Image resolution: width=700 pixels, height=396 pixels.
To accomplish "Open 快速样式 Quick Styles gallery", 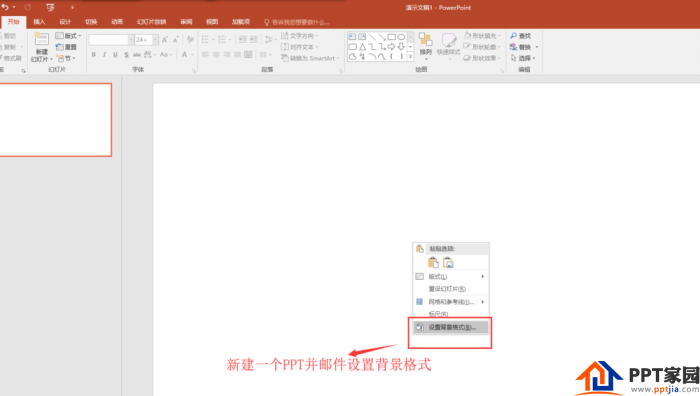I will tap(448, 46).
